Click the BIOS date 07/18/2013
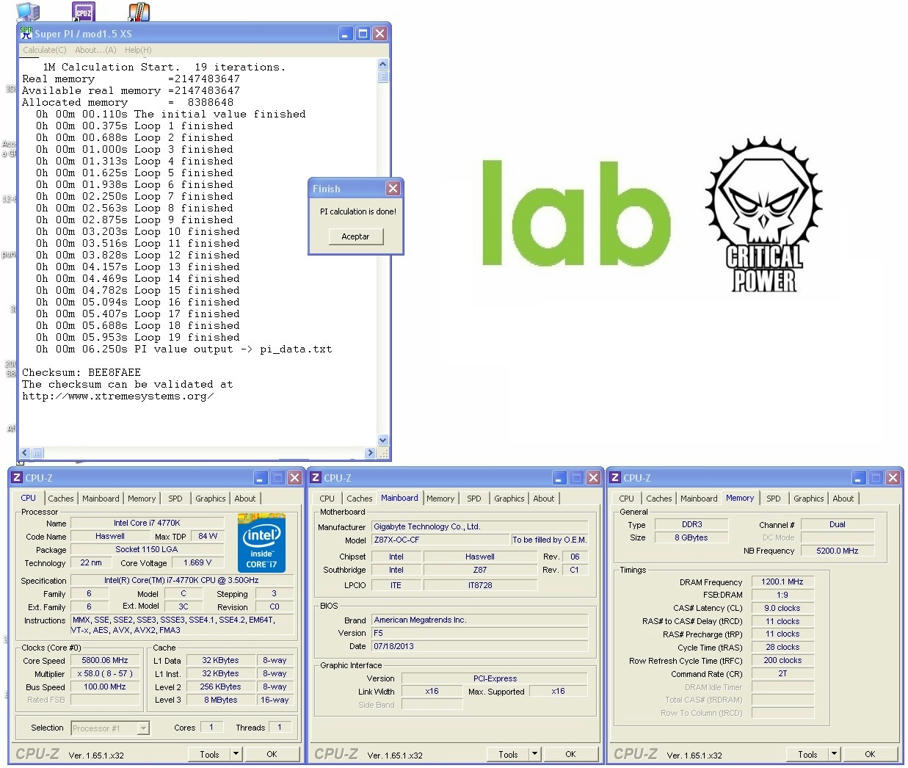 [x=479, y=646]
